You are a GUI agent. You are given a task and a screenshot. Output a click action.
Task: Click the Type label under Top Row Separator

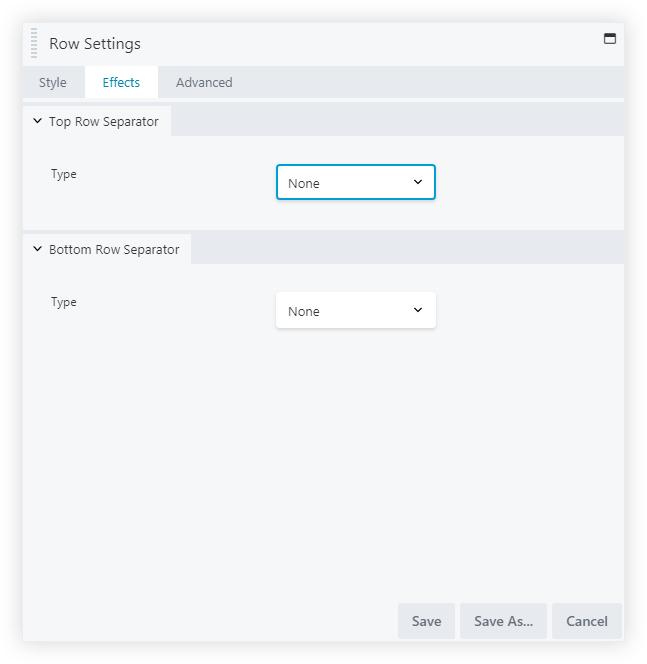(x=64, y=174)
